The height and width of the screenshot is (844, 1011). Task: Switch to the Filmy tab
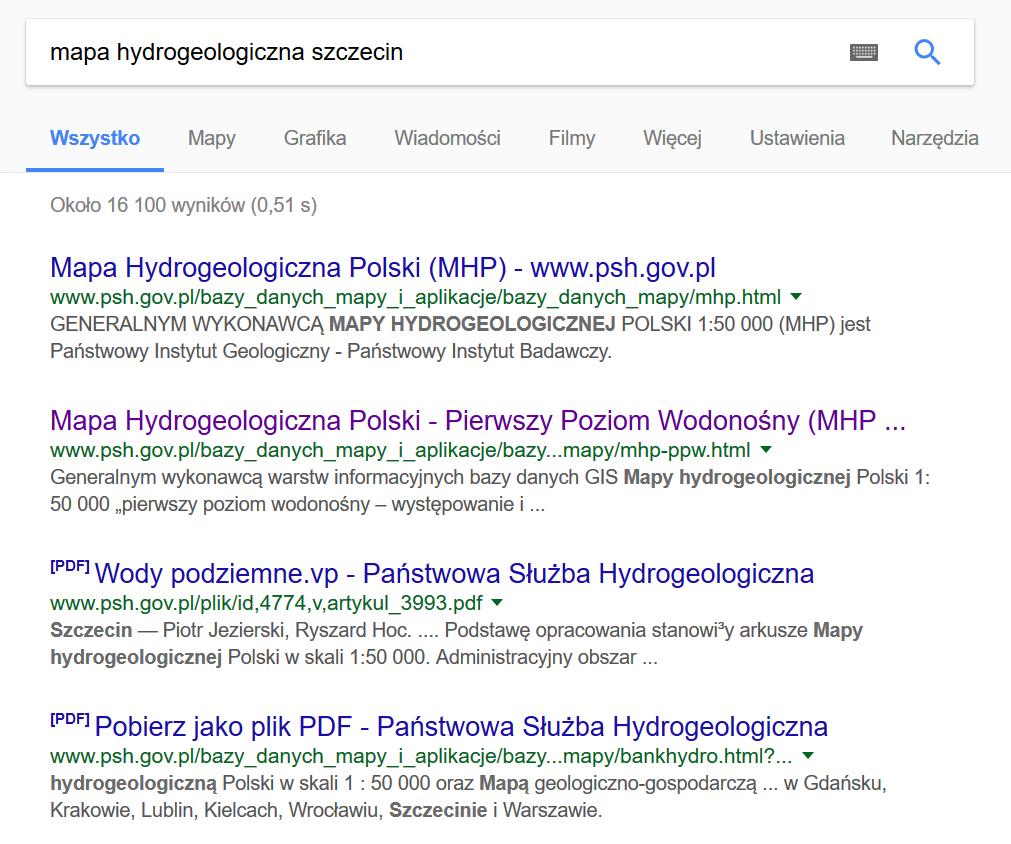572,139
